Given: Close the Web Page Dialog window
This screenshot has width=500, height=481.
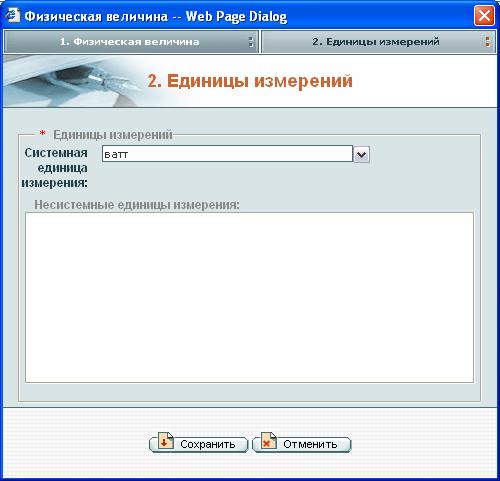Looking at the screenshot, I should point(484,16).
